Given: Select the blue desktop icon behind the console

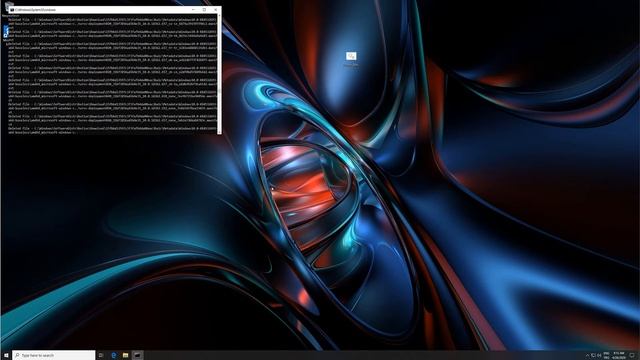Looking at the screenshot, I should click(x=6, y=32).
